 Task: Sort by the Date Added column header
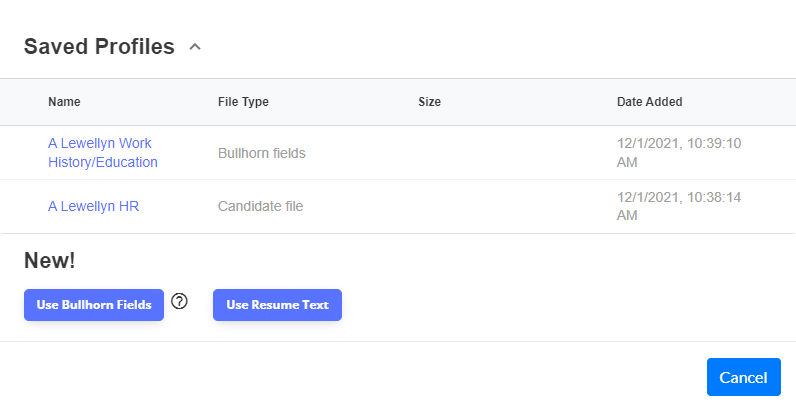(649, 102)
